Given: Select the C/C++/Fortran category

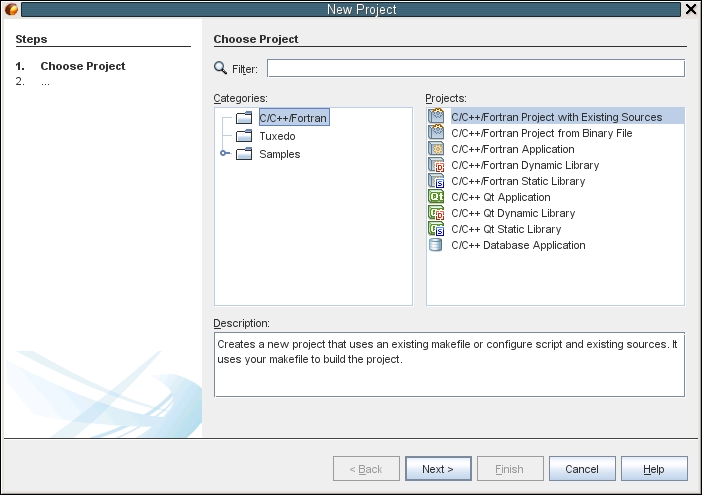Looking at the screenshot, I should [x=294, y=118].
